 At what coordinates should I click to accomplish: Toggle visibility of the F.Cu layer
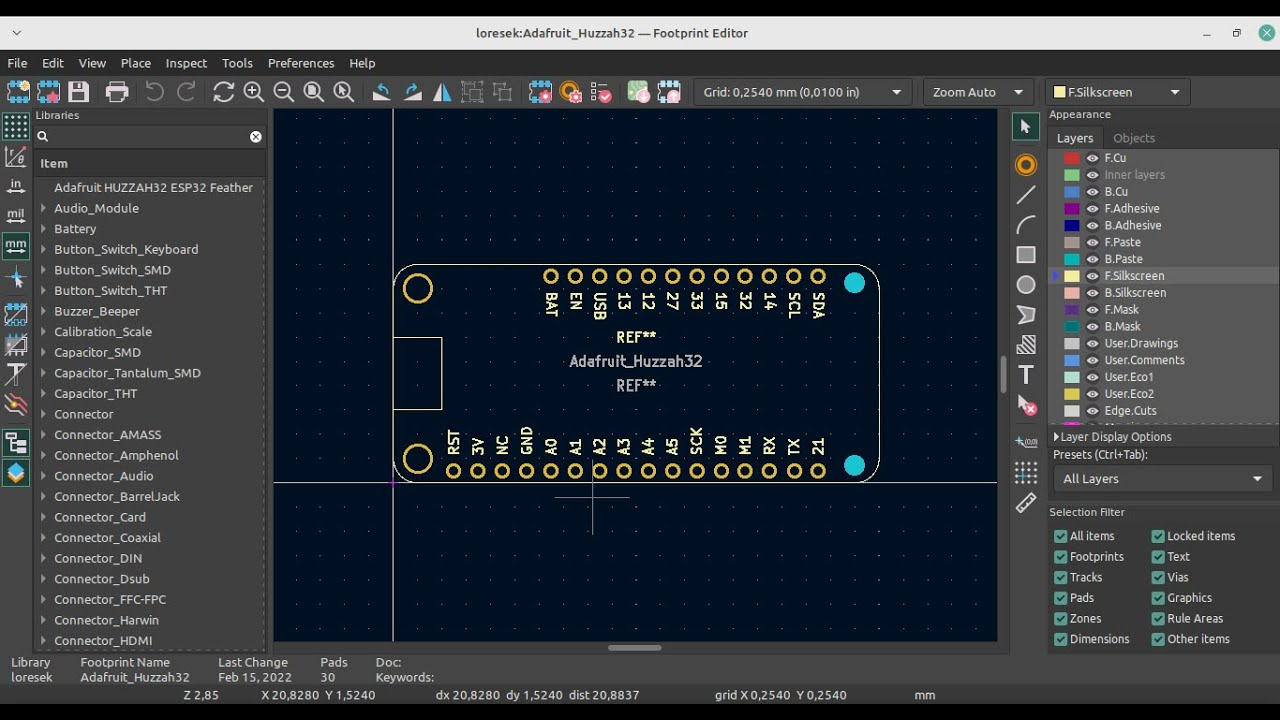click(x=1092, y=157)
